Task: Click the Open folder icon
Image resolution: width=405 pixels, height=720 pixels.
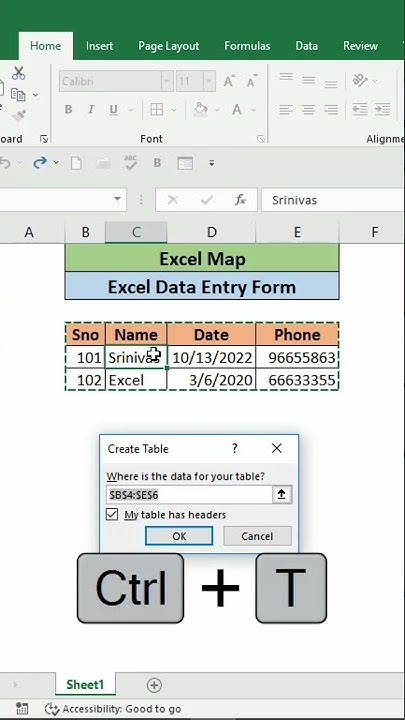Action: coord(103,163)
